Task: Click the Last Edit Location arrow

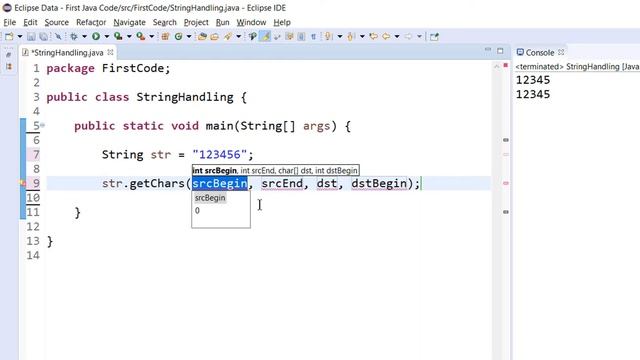Action: (373, 37)
